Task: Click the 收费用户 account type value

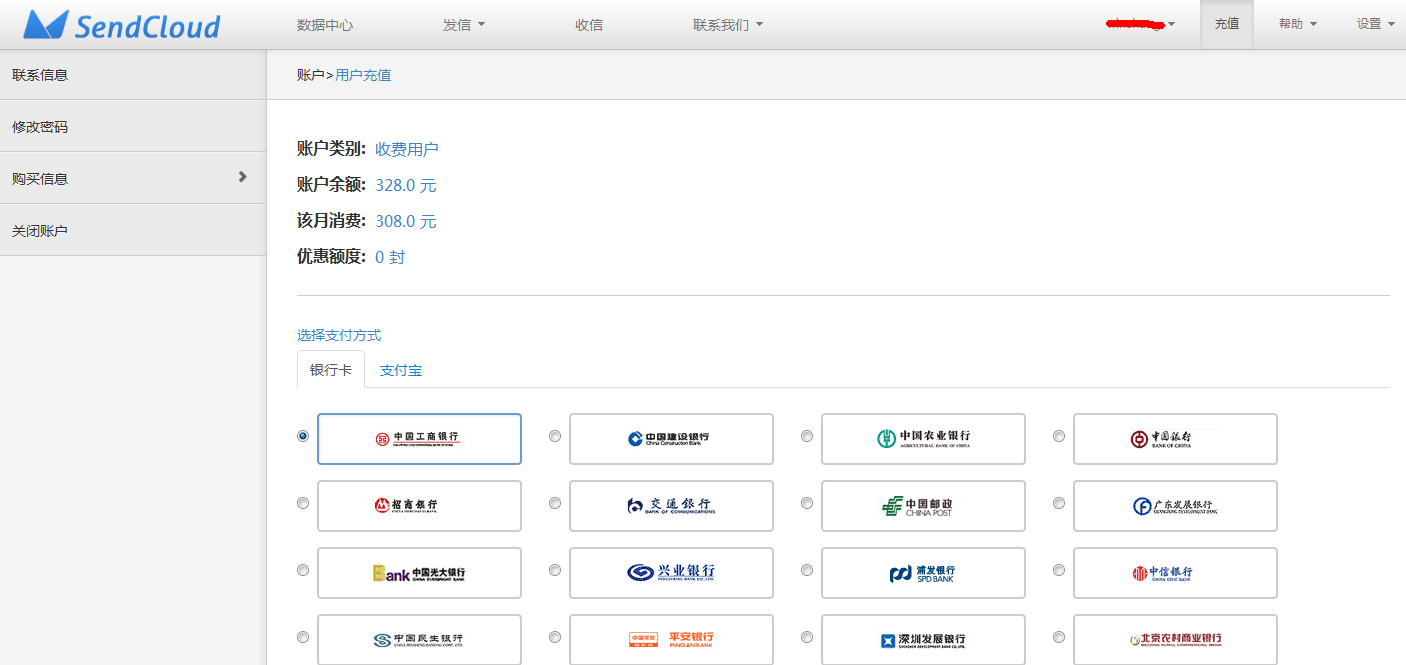Action: tap(407, 149)
